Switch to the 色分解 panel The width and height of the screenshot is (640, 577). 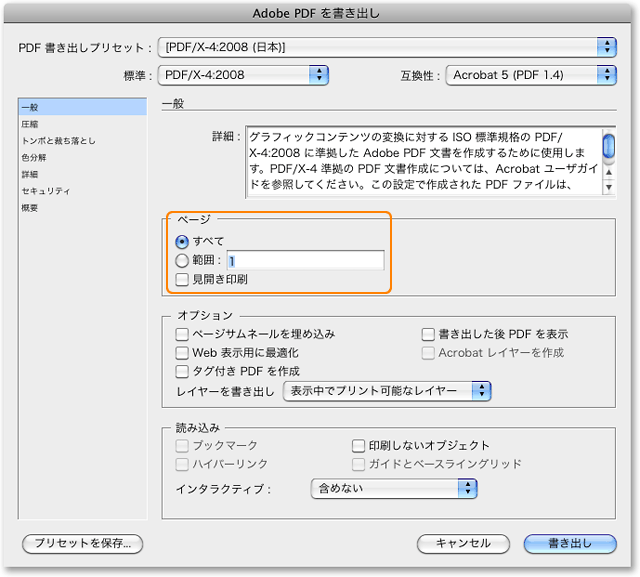coord(33,157)
